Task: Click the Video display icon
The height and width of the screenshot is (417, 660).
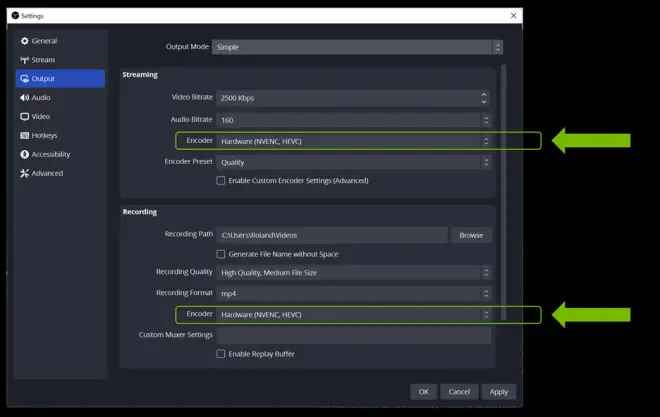Action: click(x=24, y=117)
